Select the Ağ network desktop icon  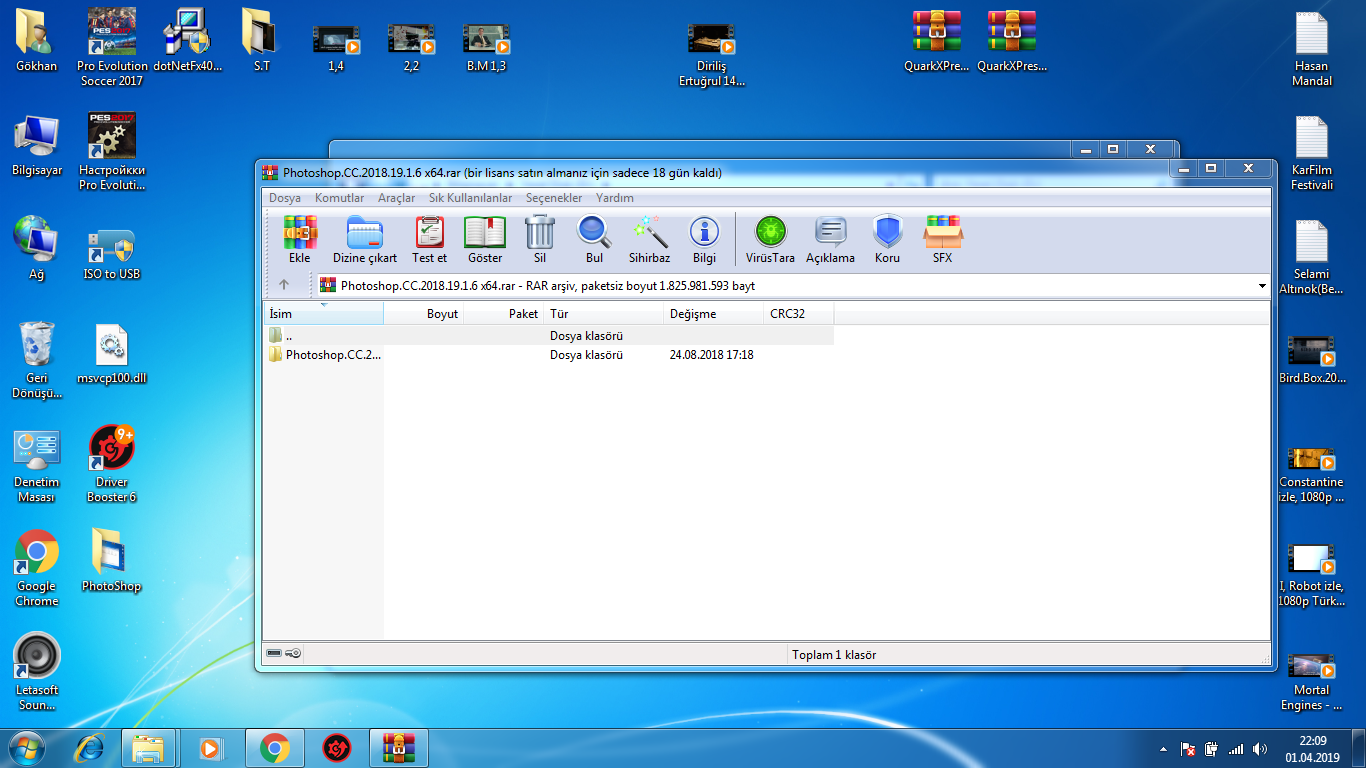click(37, 250)
